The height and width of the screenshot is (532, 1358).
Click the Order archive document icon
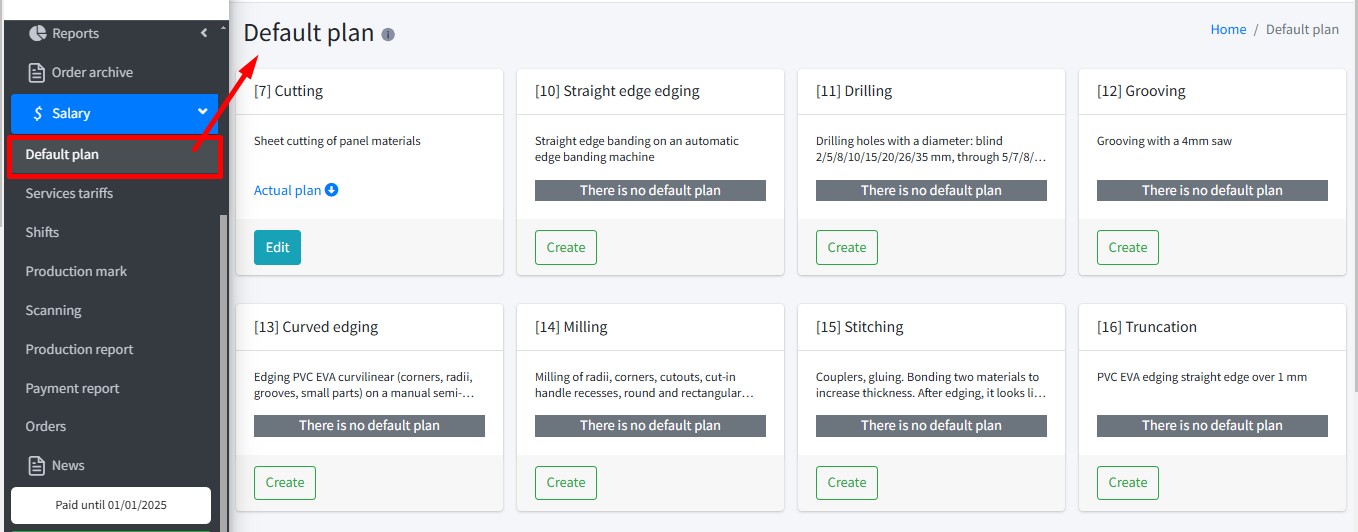coord(37,72)
